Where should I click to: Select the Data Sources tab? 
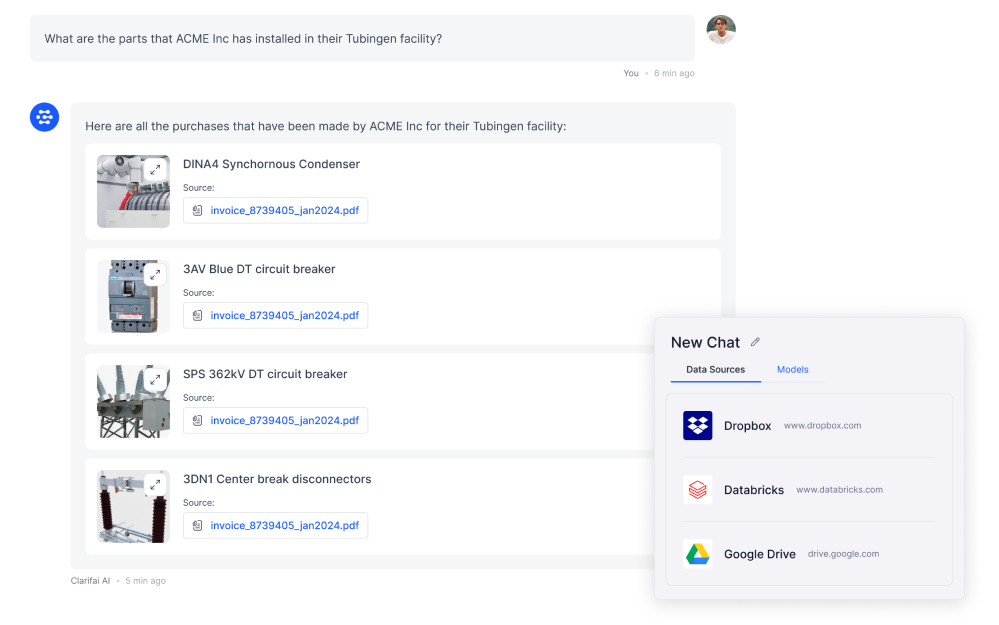pos(715,370)
